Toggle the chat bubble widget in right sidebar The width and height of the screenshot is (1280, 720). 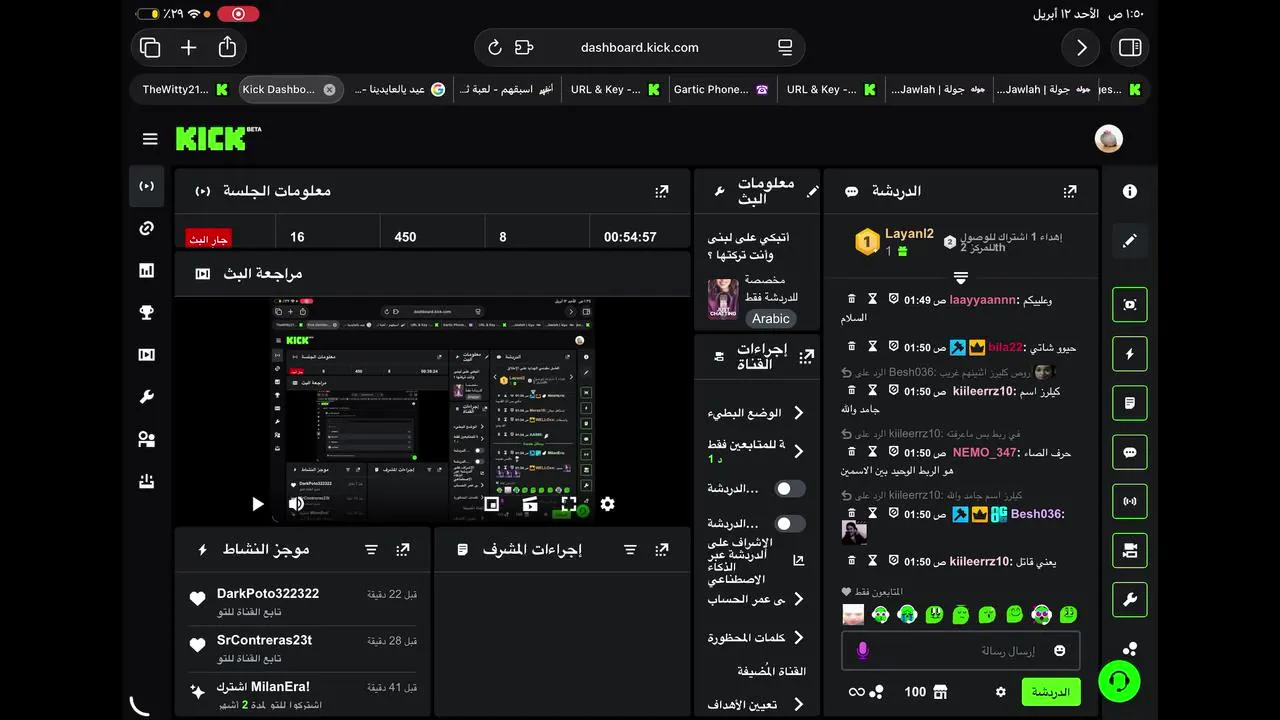[x=1130, y=452]
